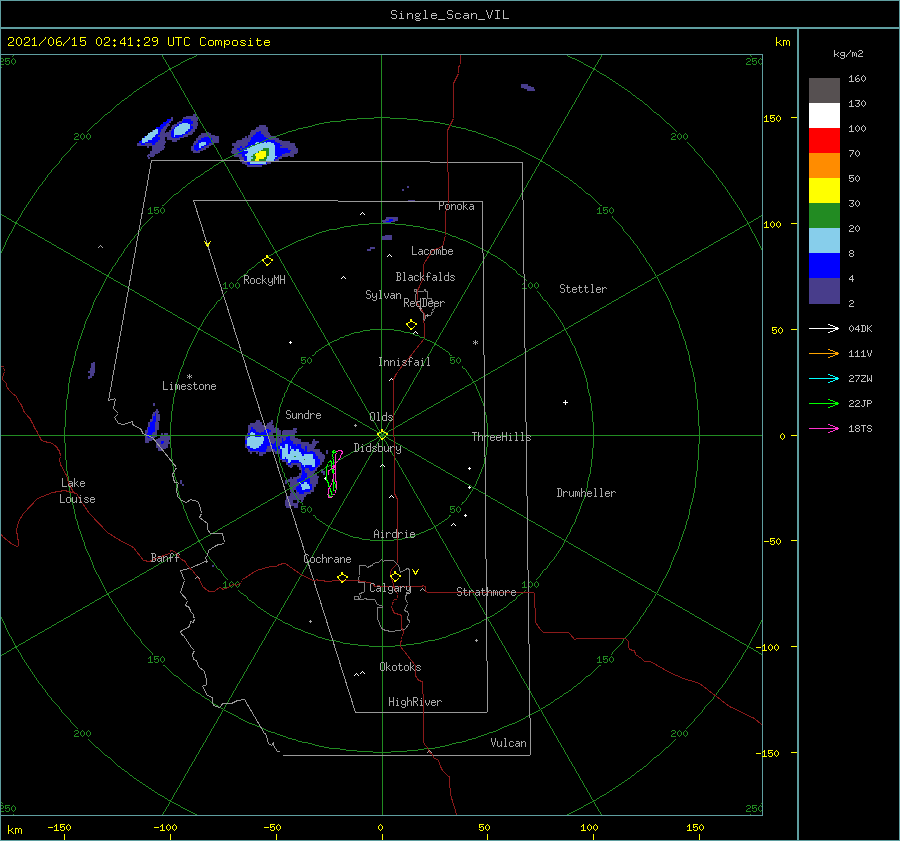Click the white 04DK arrow legend icon
This screenshot has width=900, height=841.
824,328
